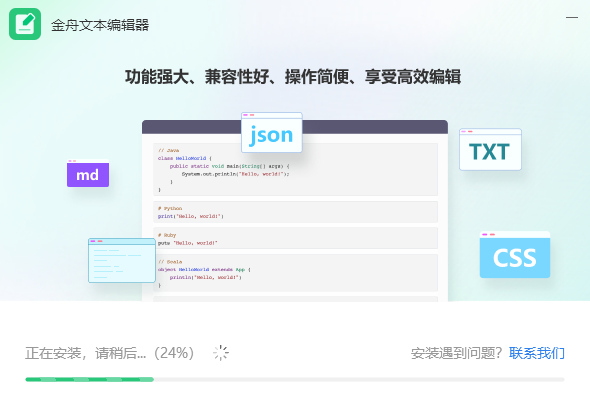Minimize the installer window
Viewport: 590px width, 413px height.
tap(572, 17)
